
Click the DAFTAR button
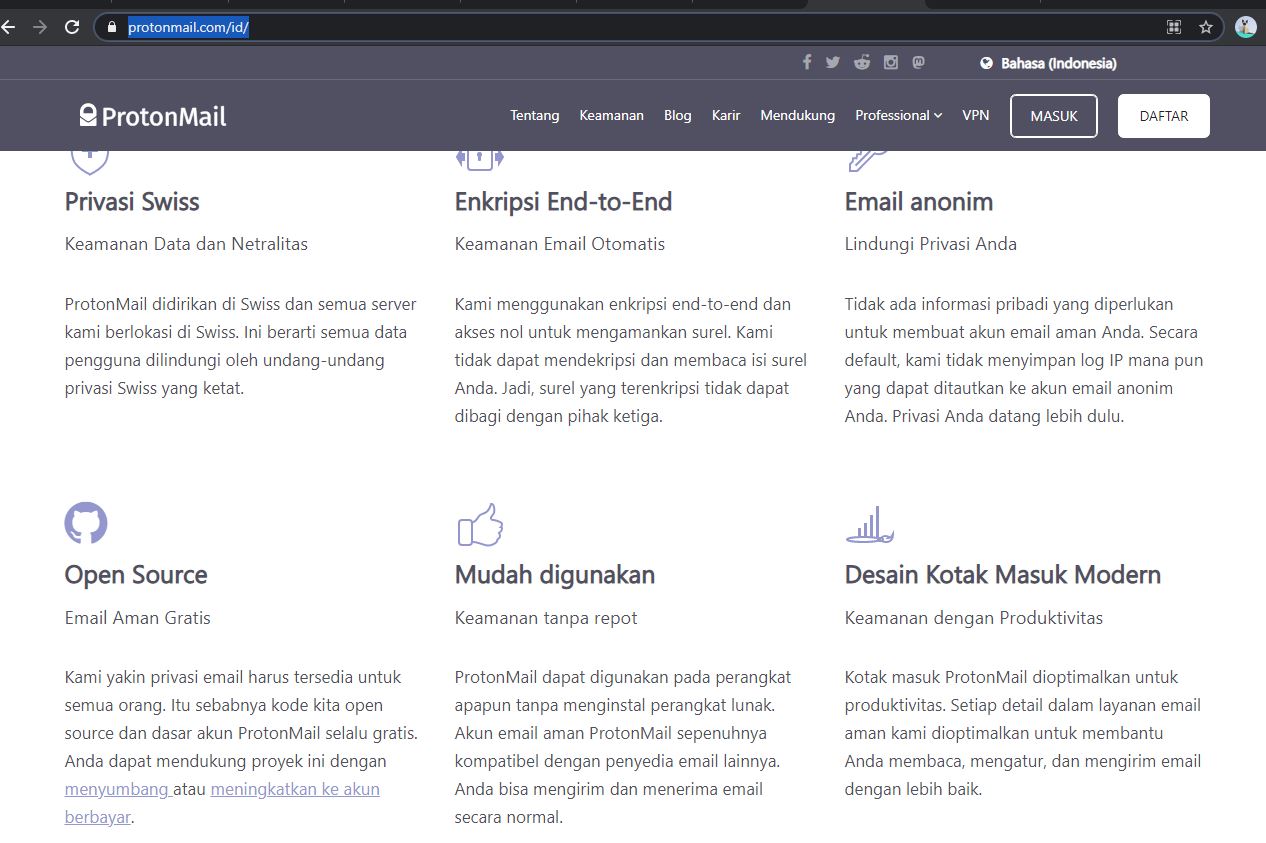click(1164, 116)
